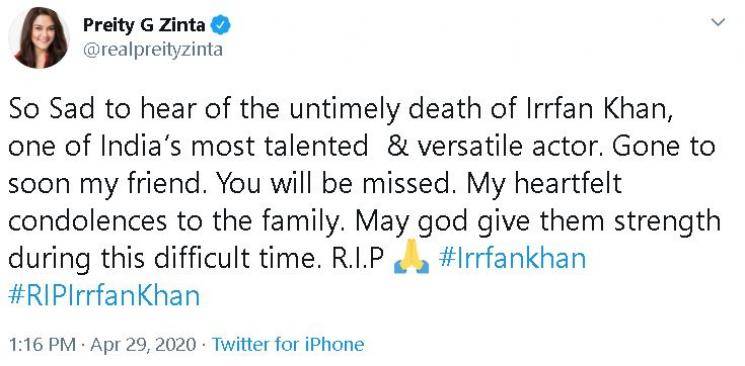Viewport: 745px width, 366px height.
Task: Open Preity G Zinta's profile photo
Action: (x=39, y=38)
